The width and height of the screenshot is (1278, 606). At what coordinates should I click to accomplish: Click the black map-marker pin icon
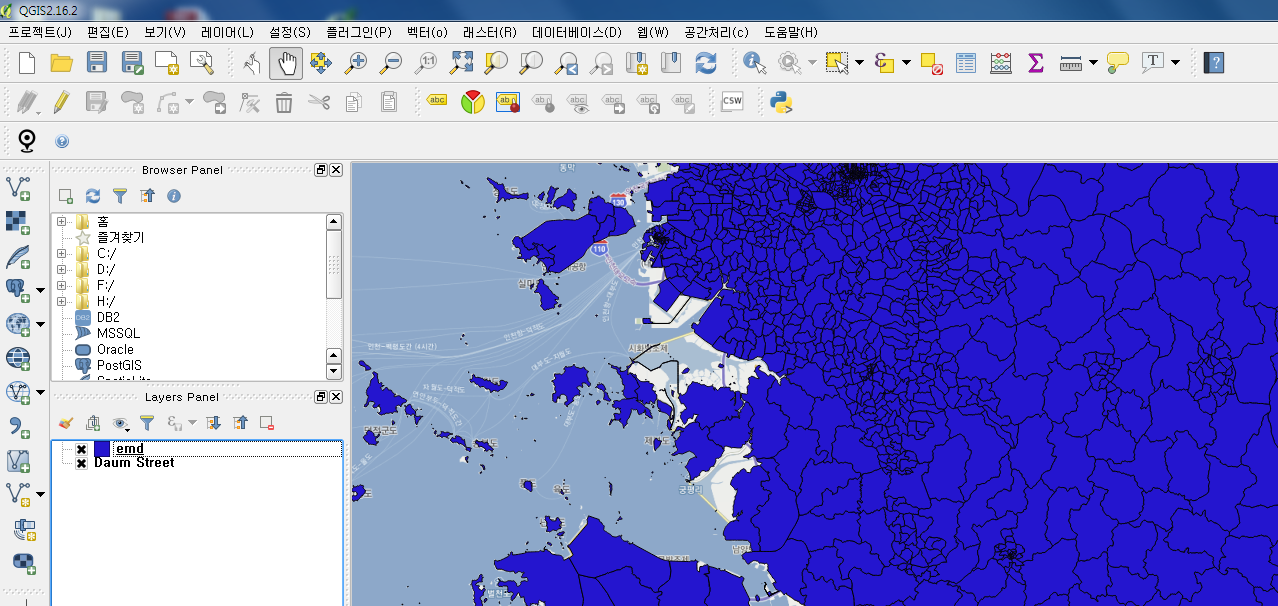point(27,141)
